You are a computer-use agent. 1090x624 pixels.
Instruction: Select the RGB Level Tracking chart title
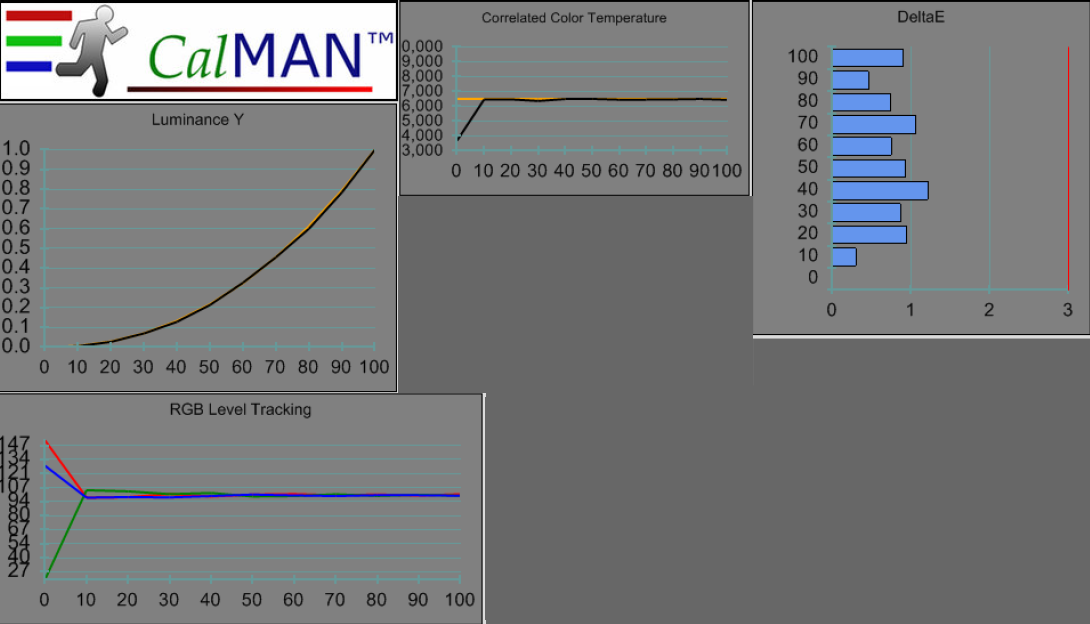[x=240, y=409]
